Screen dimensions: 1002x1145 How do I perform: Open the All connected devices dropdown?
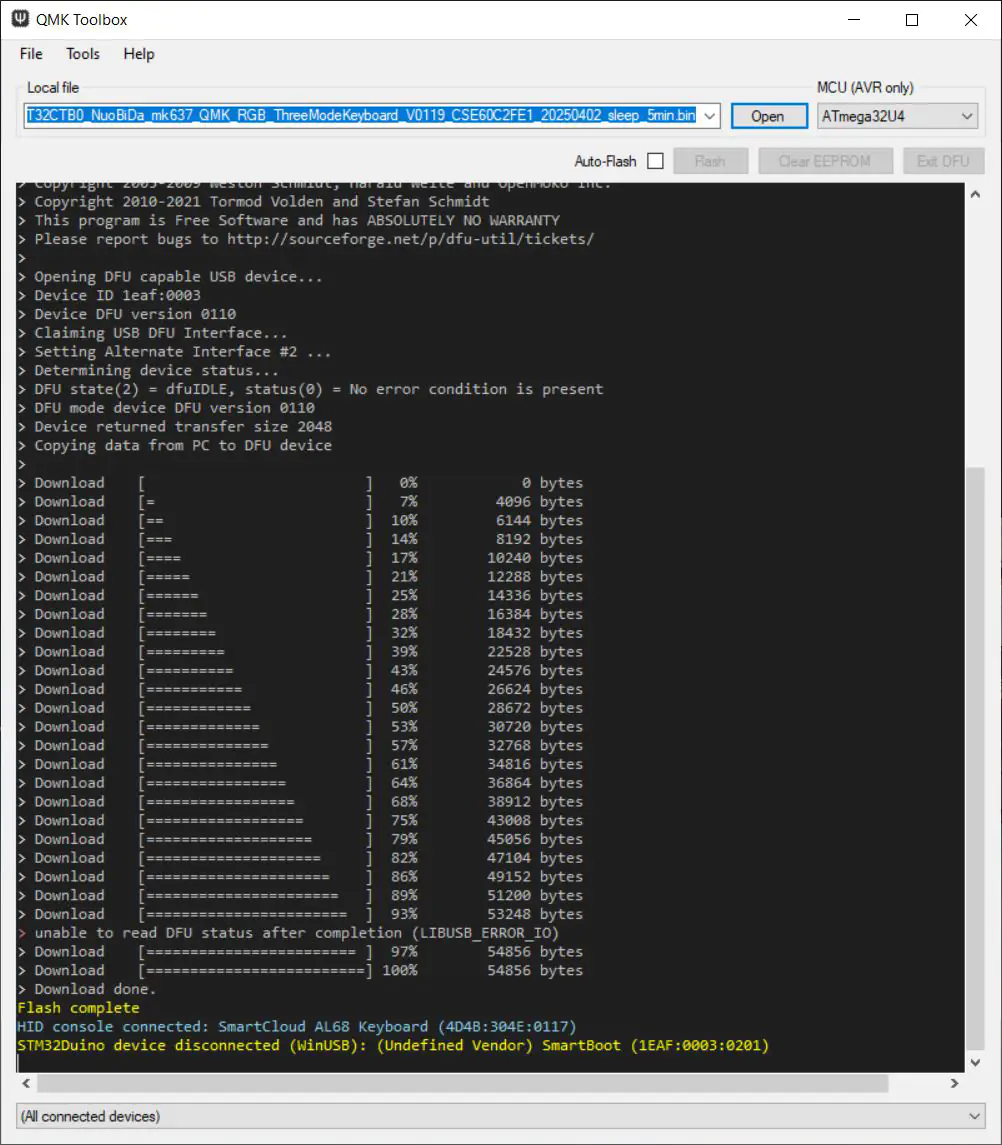pos(500,1116)
